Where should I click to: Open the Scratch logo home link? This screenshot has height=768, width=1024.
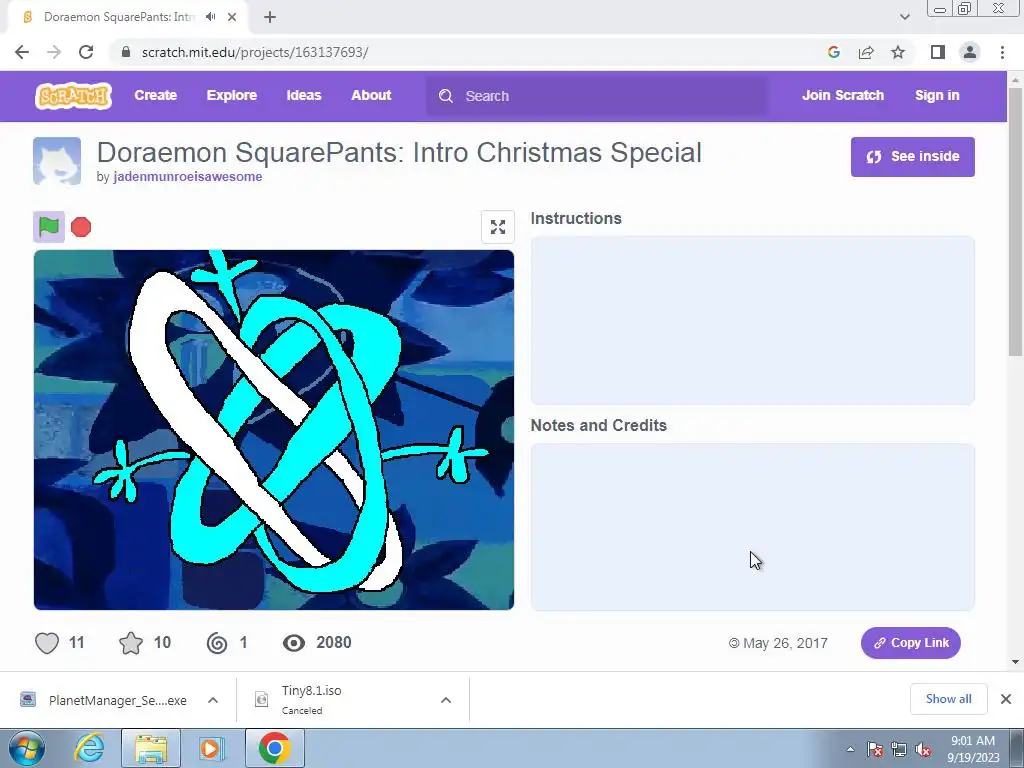[73, 95]
